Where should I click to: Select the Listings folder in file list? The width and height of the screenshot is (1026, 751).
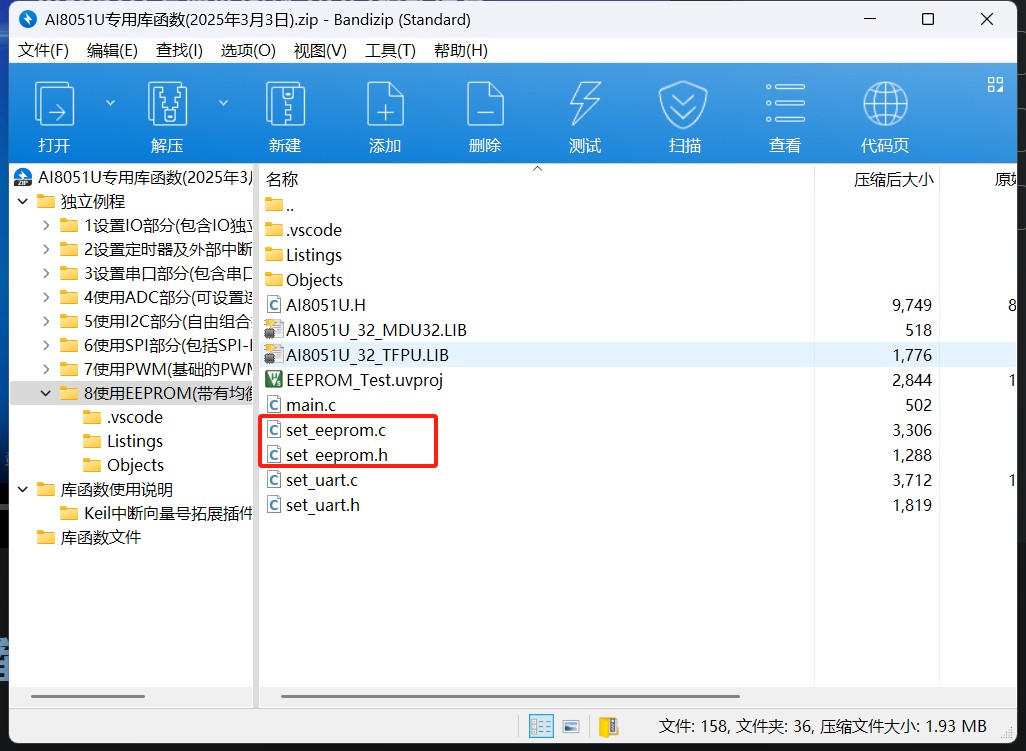click(303, 255)
